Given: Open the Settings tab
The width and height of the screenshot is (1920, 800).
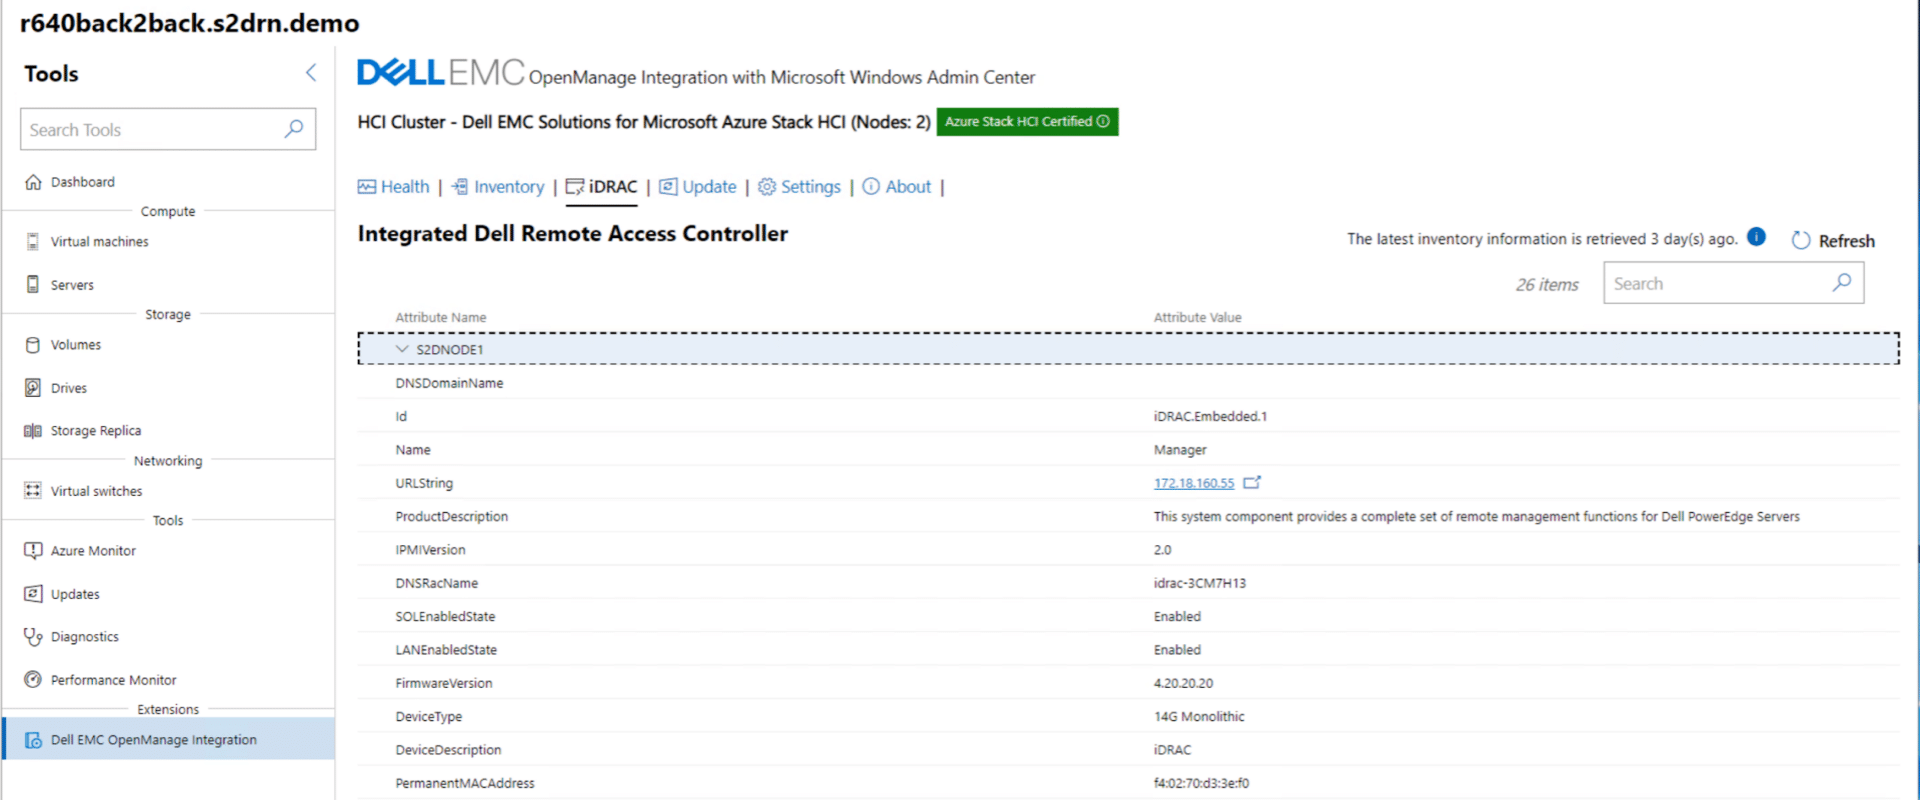Looking at the screenshot, I should (799, 187).
